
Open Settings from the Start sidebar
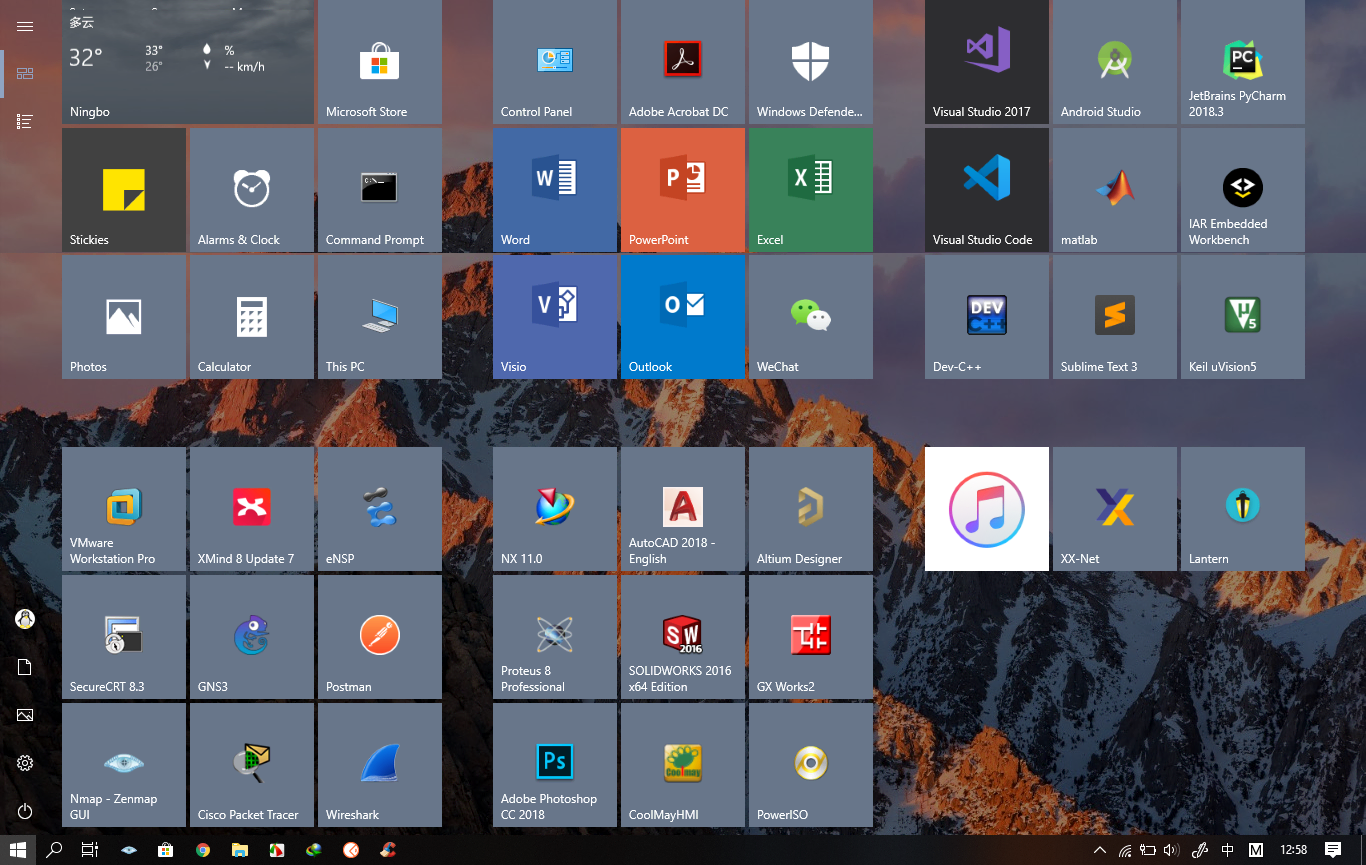25,763
